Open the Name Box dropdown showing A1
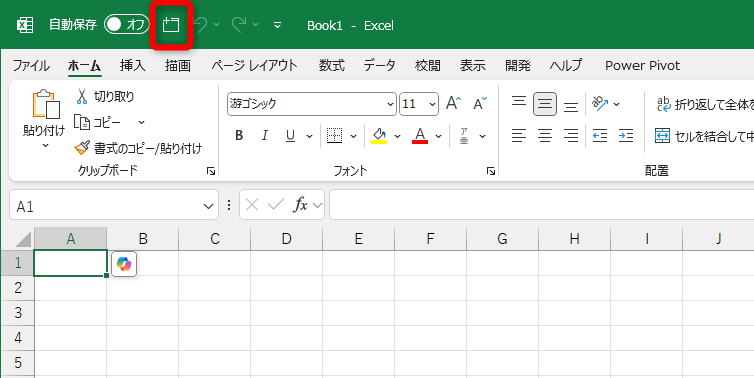754x378 pixels. (x=208, y=206)
